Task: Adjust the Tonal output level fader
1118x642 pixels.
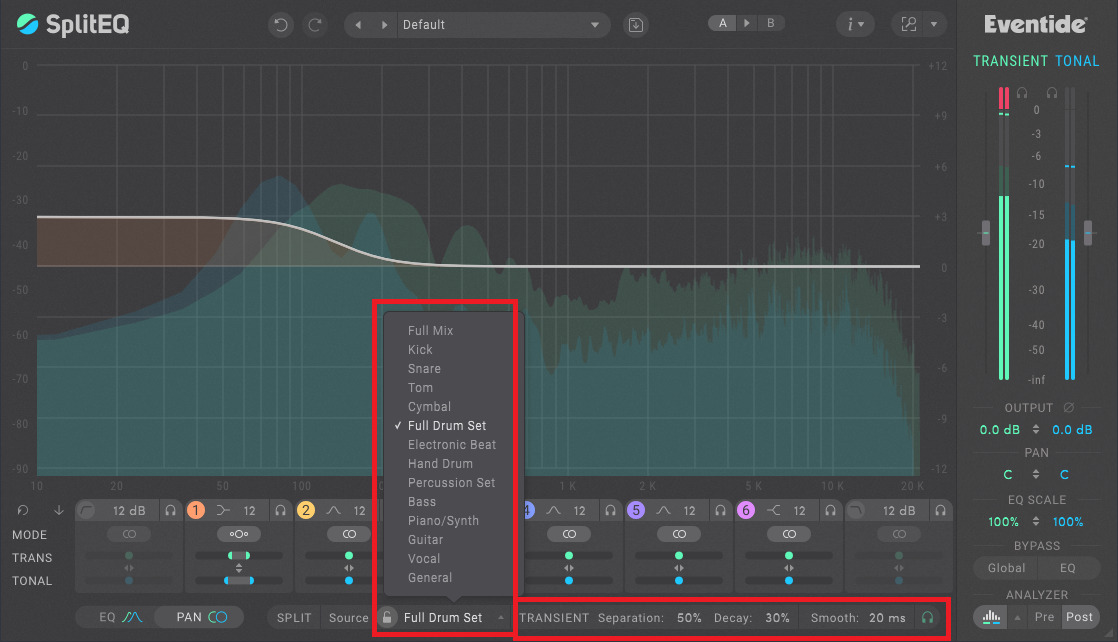Action: pos(1088,233)
